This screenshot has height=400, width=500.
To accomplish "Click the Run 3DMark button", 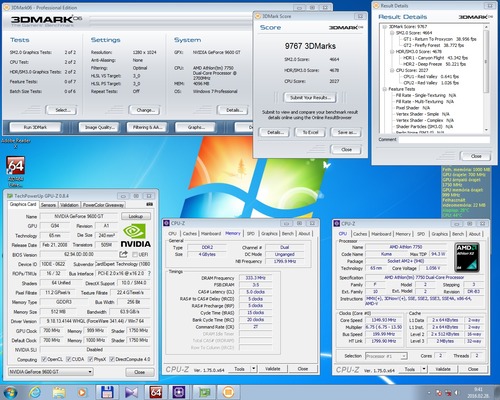I will 35,127.
